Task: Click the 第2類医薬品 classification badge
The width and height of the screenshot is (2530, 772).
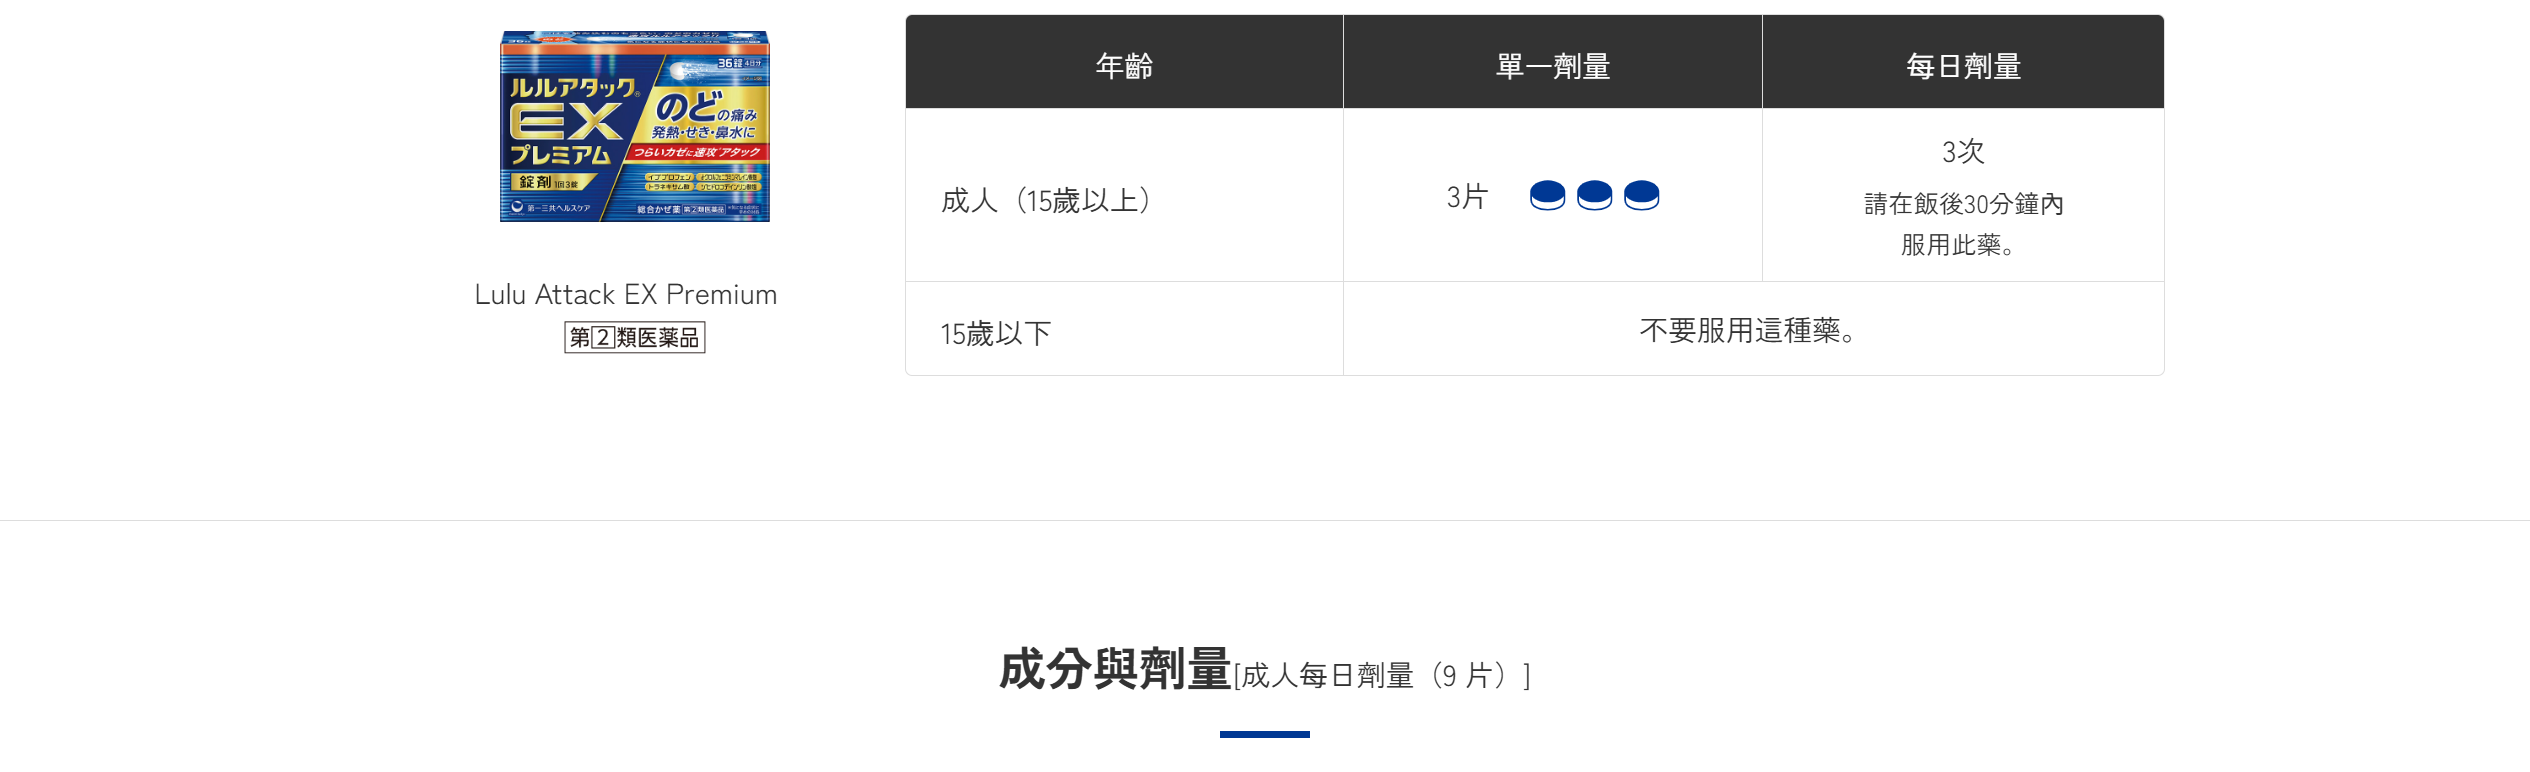Action: [634, 337]
